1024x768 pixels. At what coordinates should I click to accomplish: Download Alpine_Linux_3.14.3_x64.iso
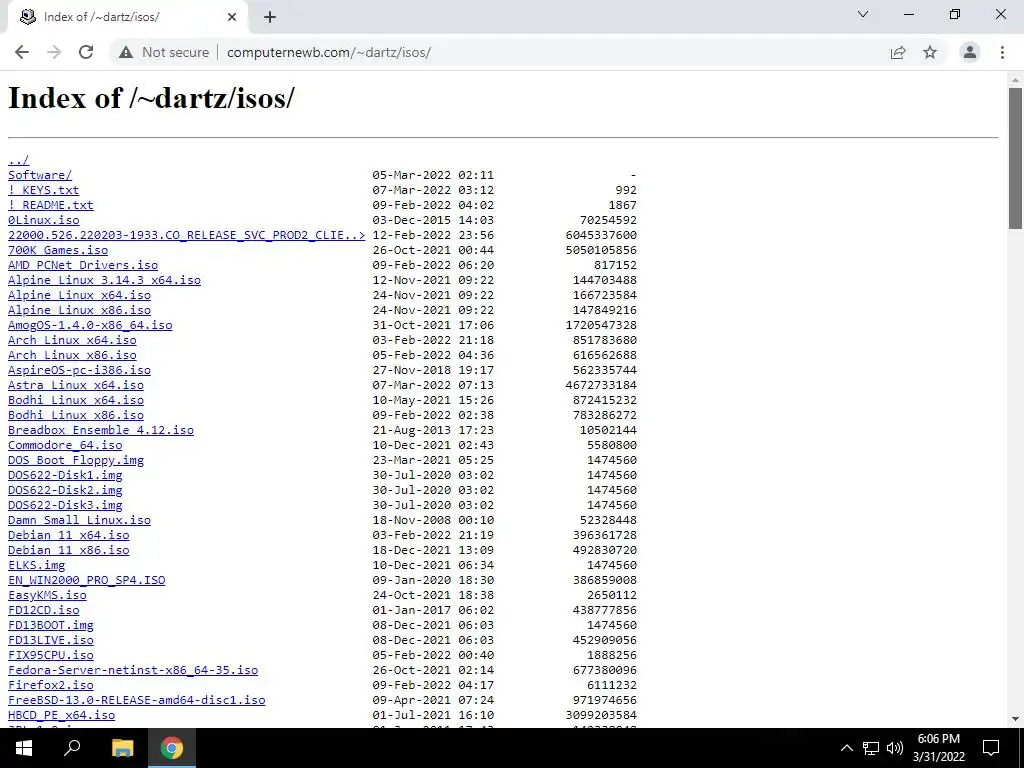tap(104, 280)
